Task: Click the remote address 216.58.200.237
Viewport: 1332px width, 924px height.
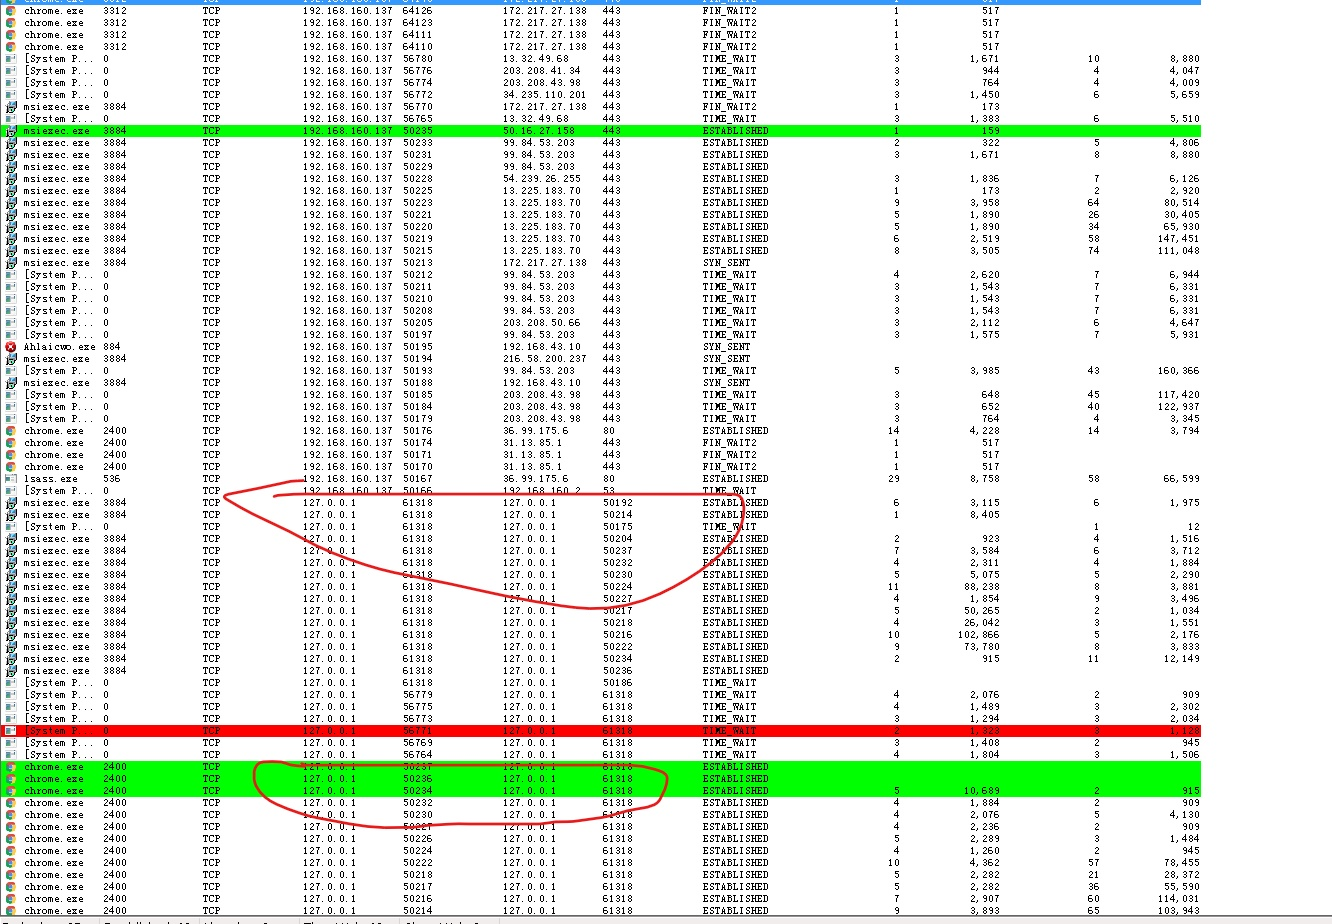Action: coord(545,358)
